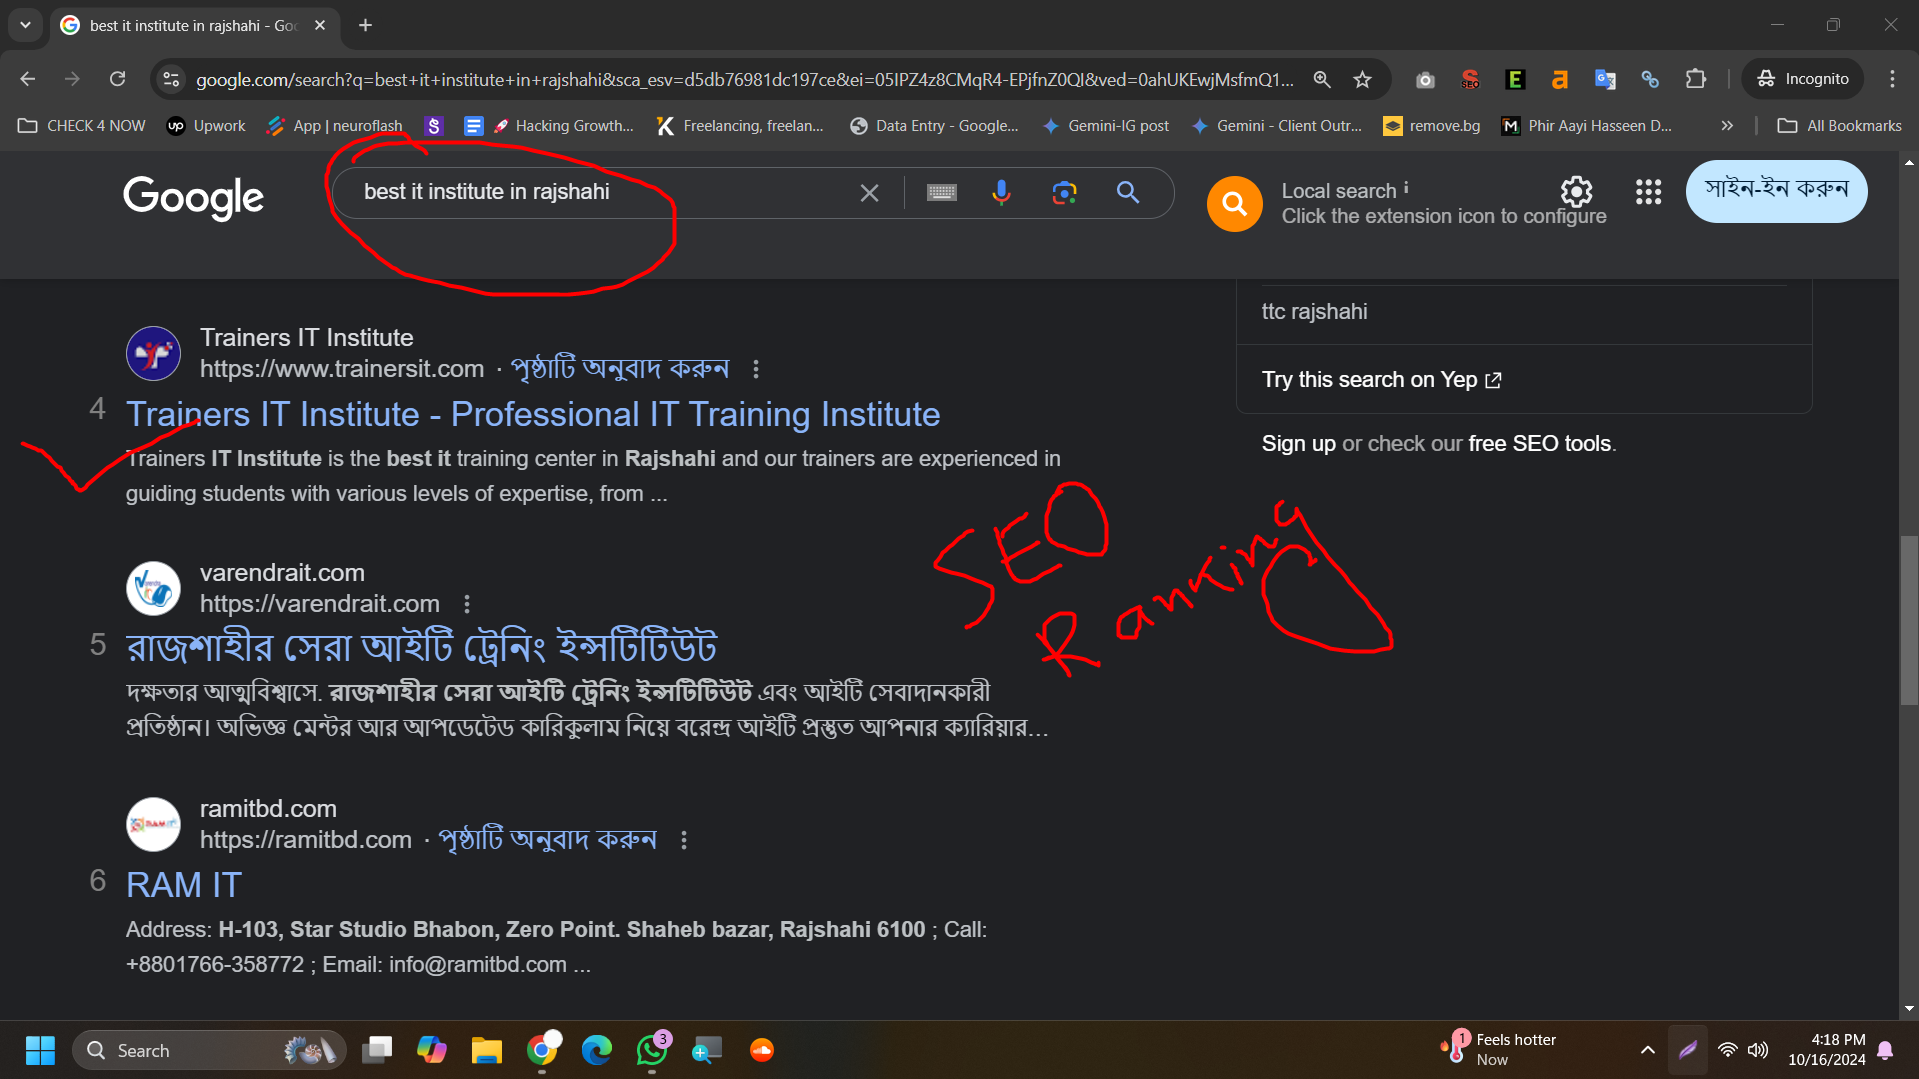Search by image with Google Lens
The image size is (1919, 1079).
pos(1064,192)
